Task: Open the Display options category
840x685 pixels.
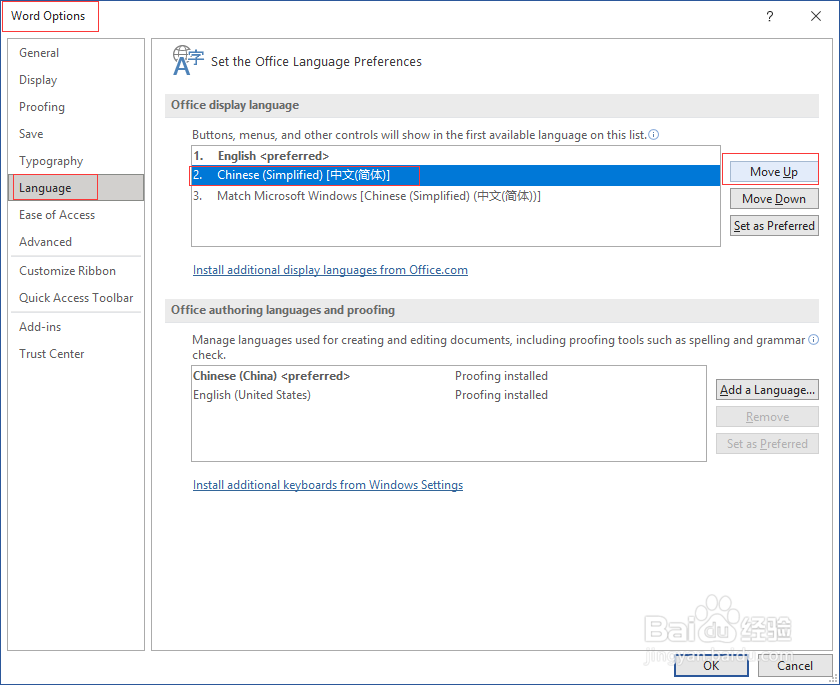Action: (x=76, y=80)
